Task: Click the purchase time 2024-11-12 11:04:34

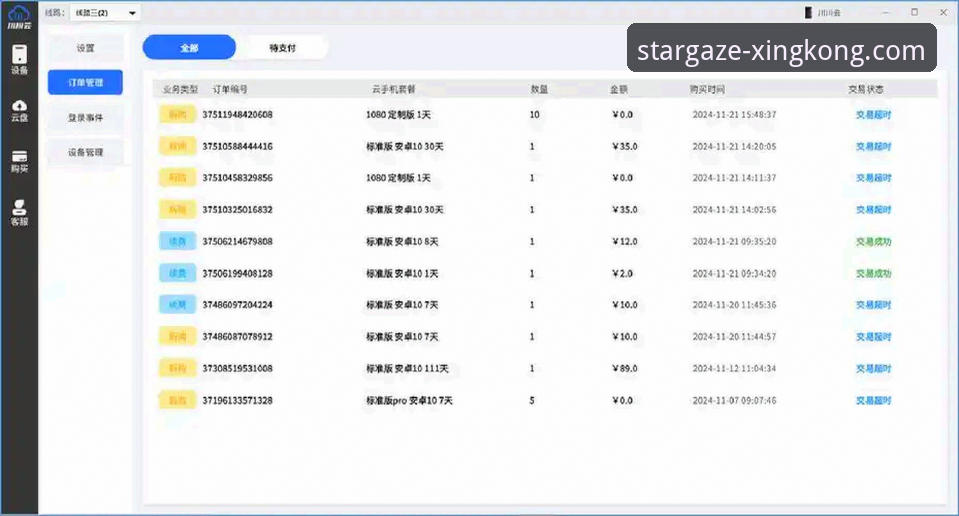Action: point(734,368)
